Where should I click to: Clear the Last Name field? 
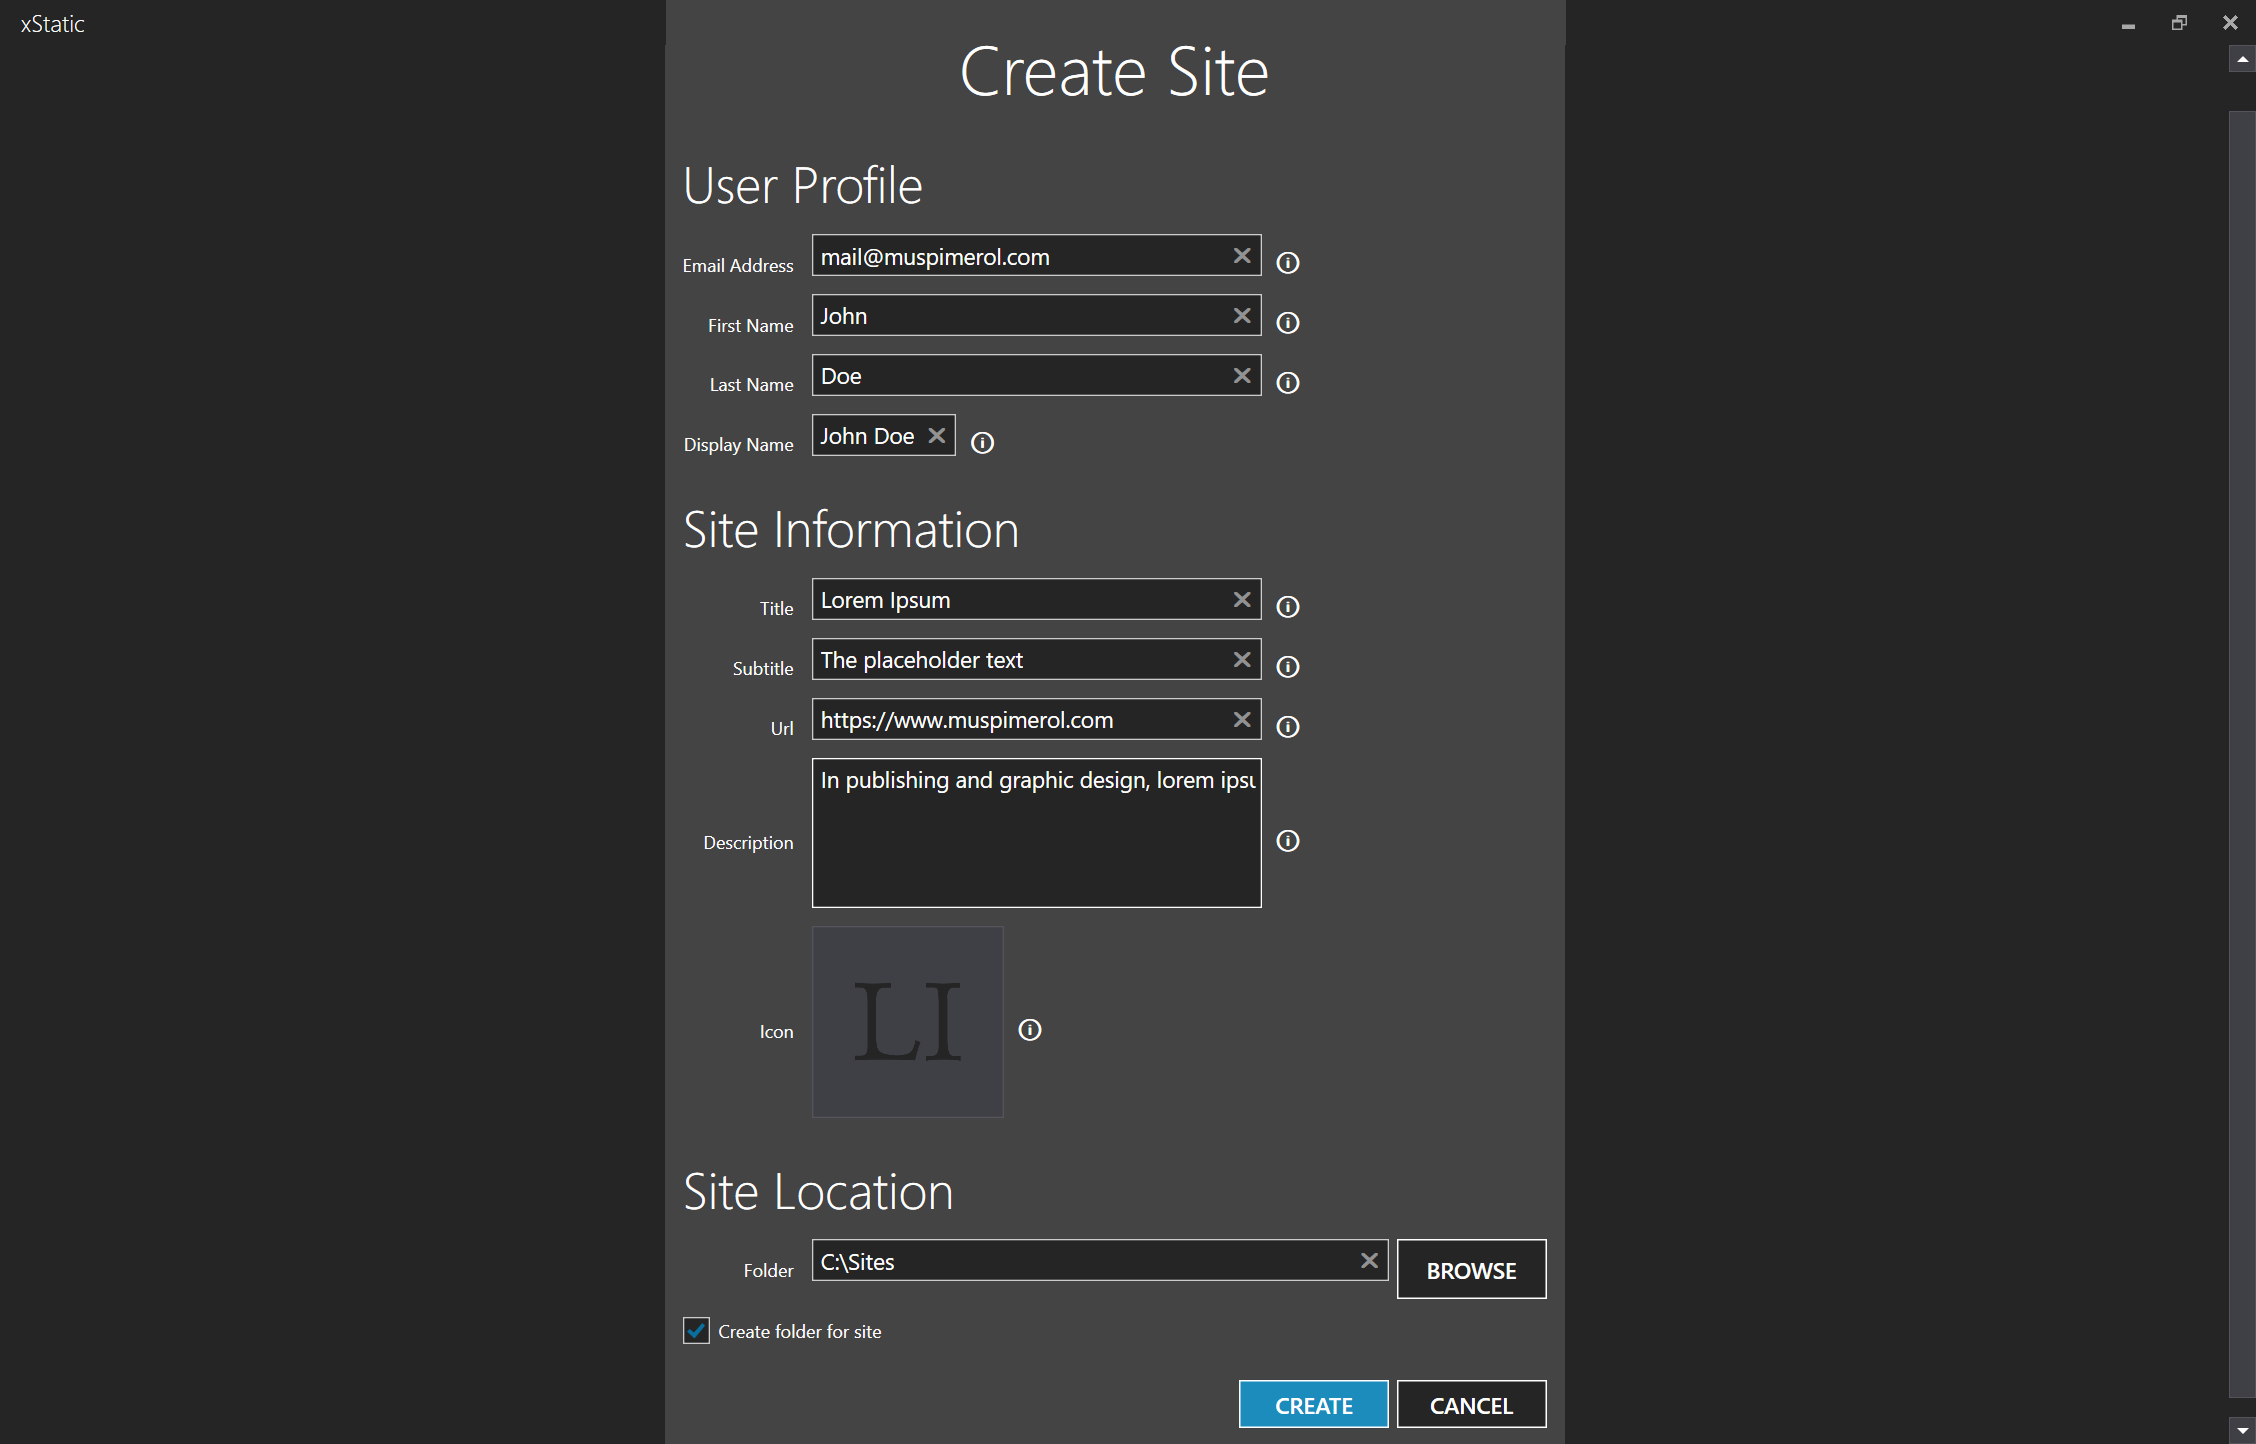pyautogui.click(x=1242, y=376)
